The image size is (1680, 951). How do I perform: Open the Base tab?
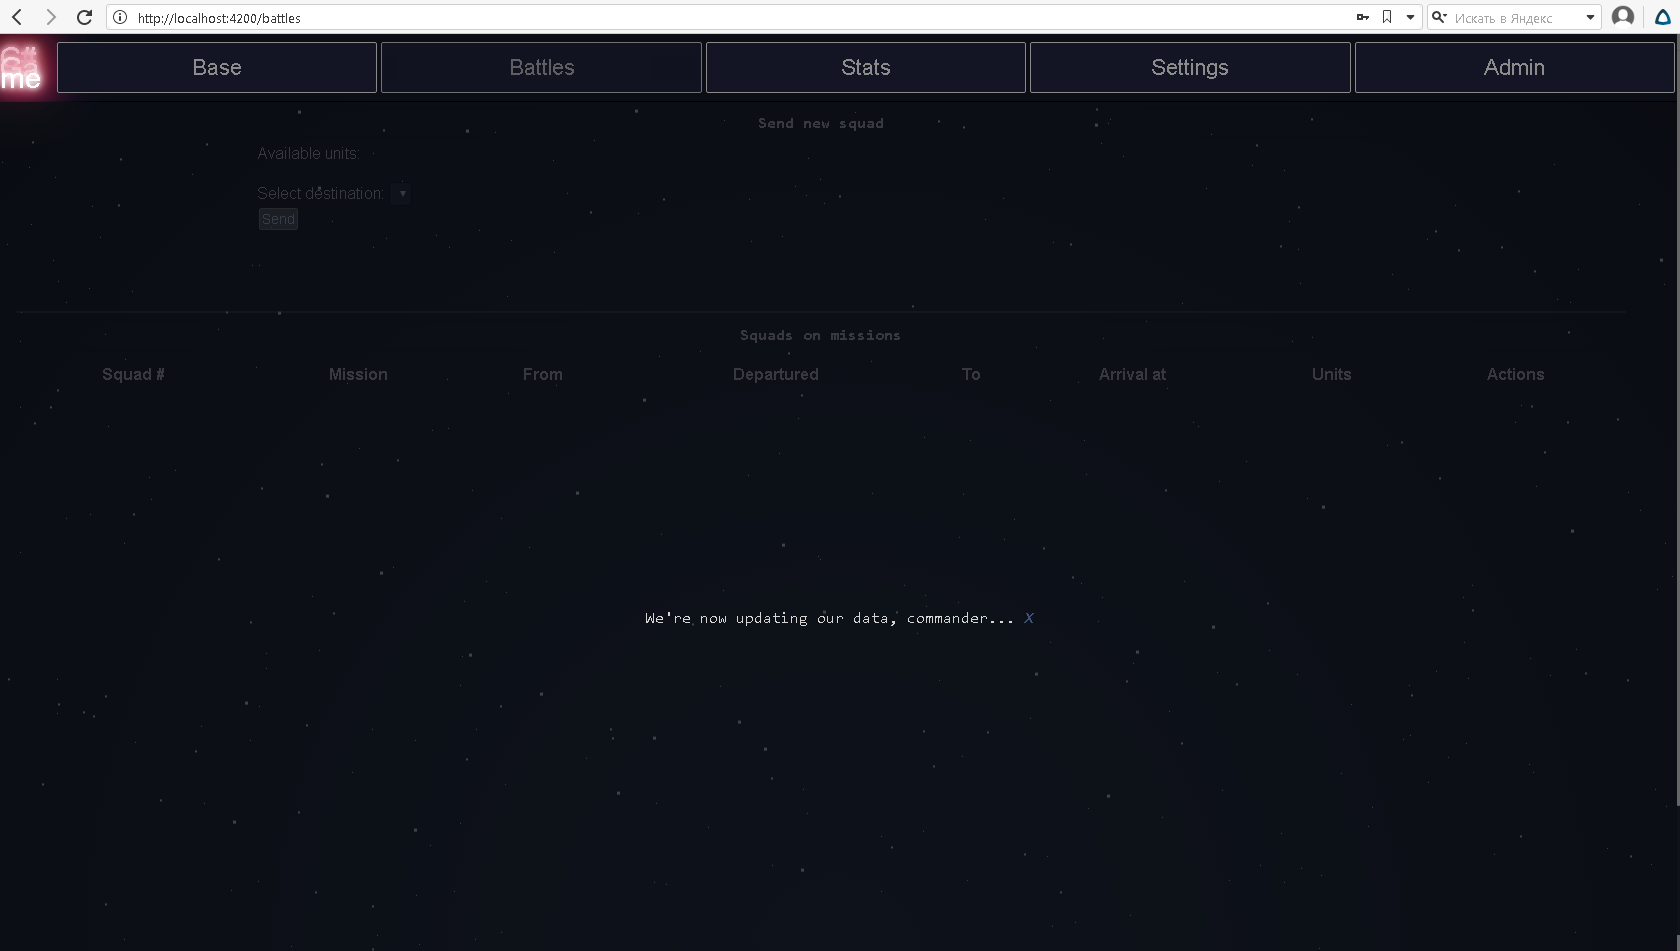[x=217, y=67]
